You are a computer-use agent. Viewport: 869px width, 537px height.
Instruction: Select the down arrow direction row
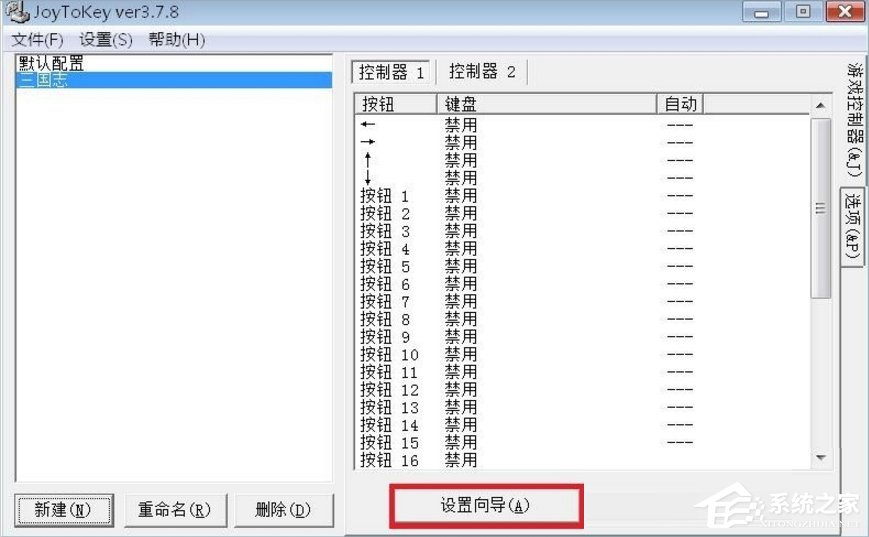582,178
